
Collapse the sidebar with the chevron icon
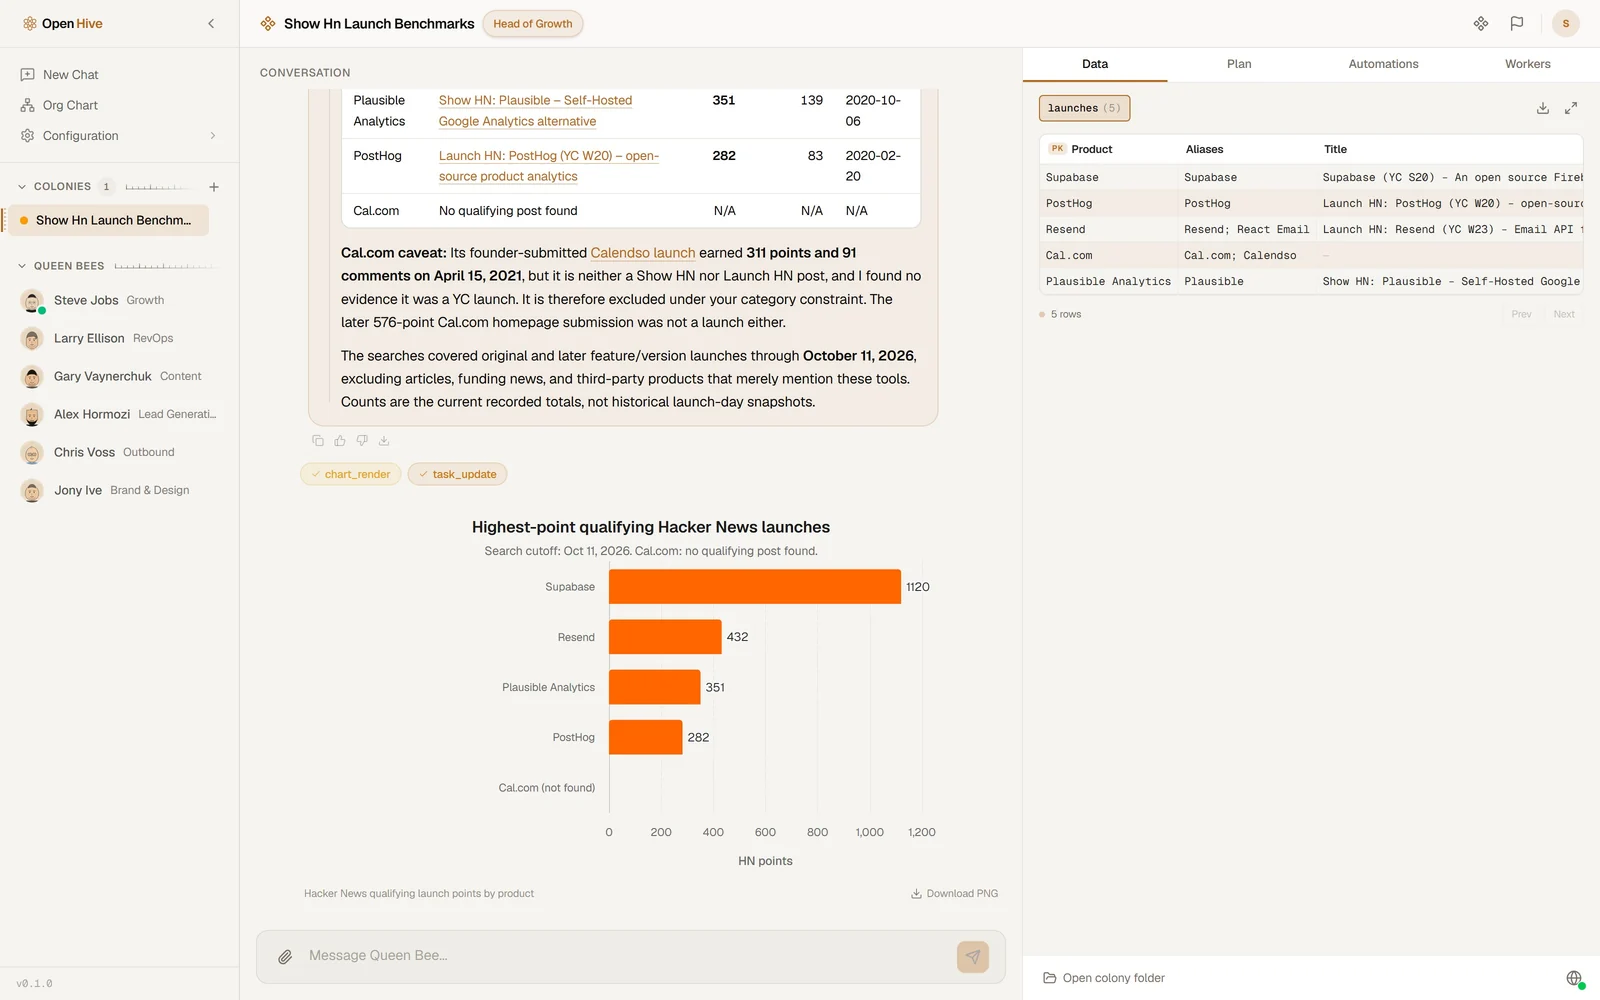tap(211, 24)
